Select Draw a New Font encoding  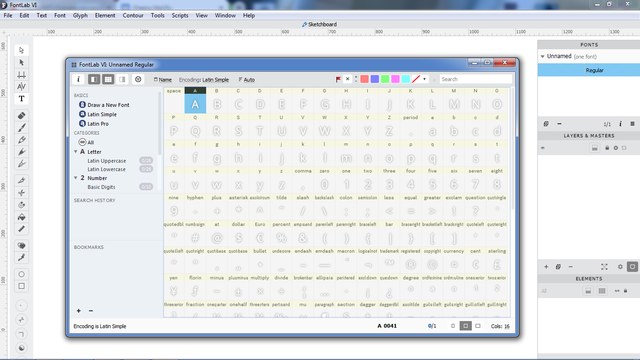point(104,105)
